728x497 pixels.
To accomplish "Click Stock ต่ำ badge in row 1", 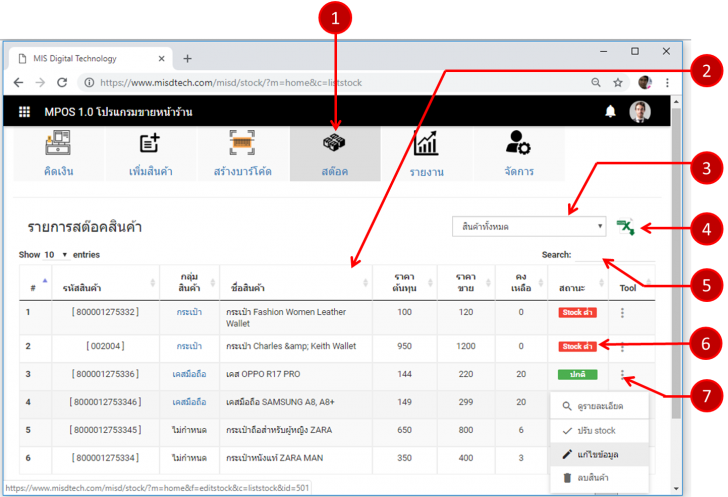I will pos(578,313).
